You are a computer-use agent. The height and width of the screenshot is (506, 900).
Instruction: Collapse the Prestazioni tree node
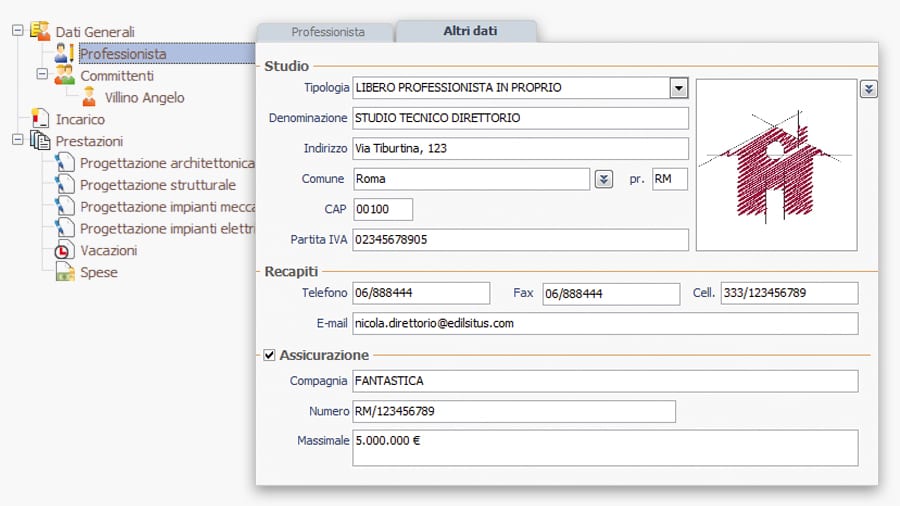coord(18,141)
